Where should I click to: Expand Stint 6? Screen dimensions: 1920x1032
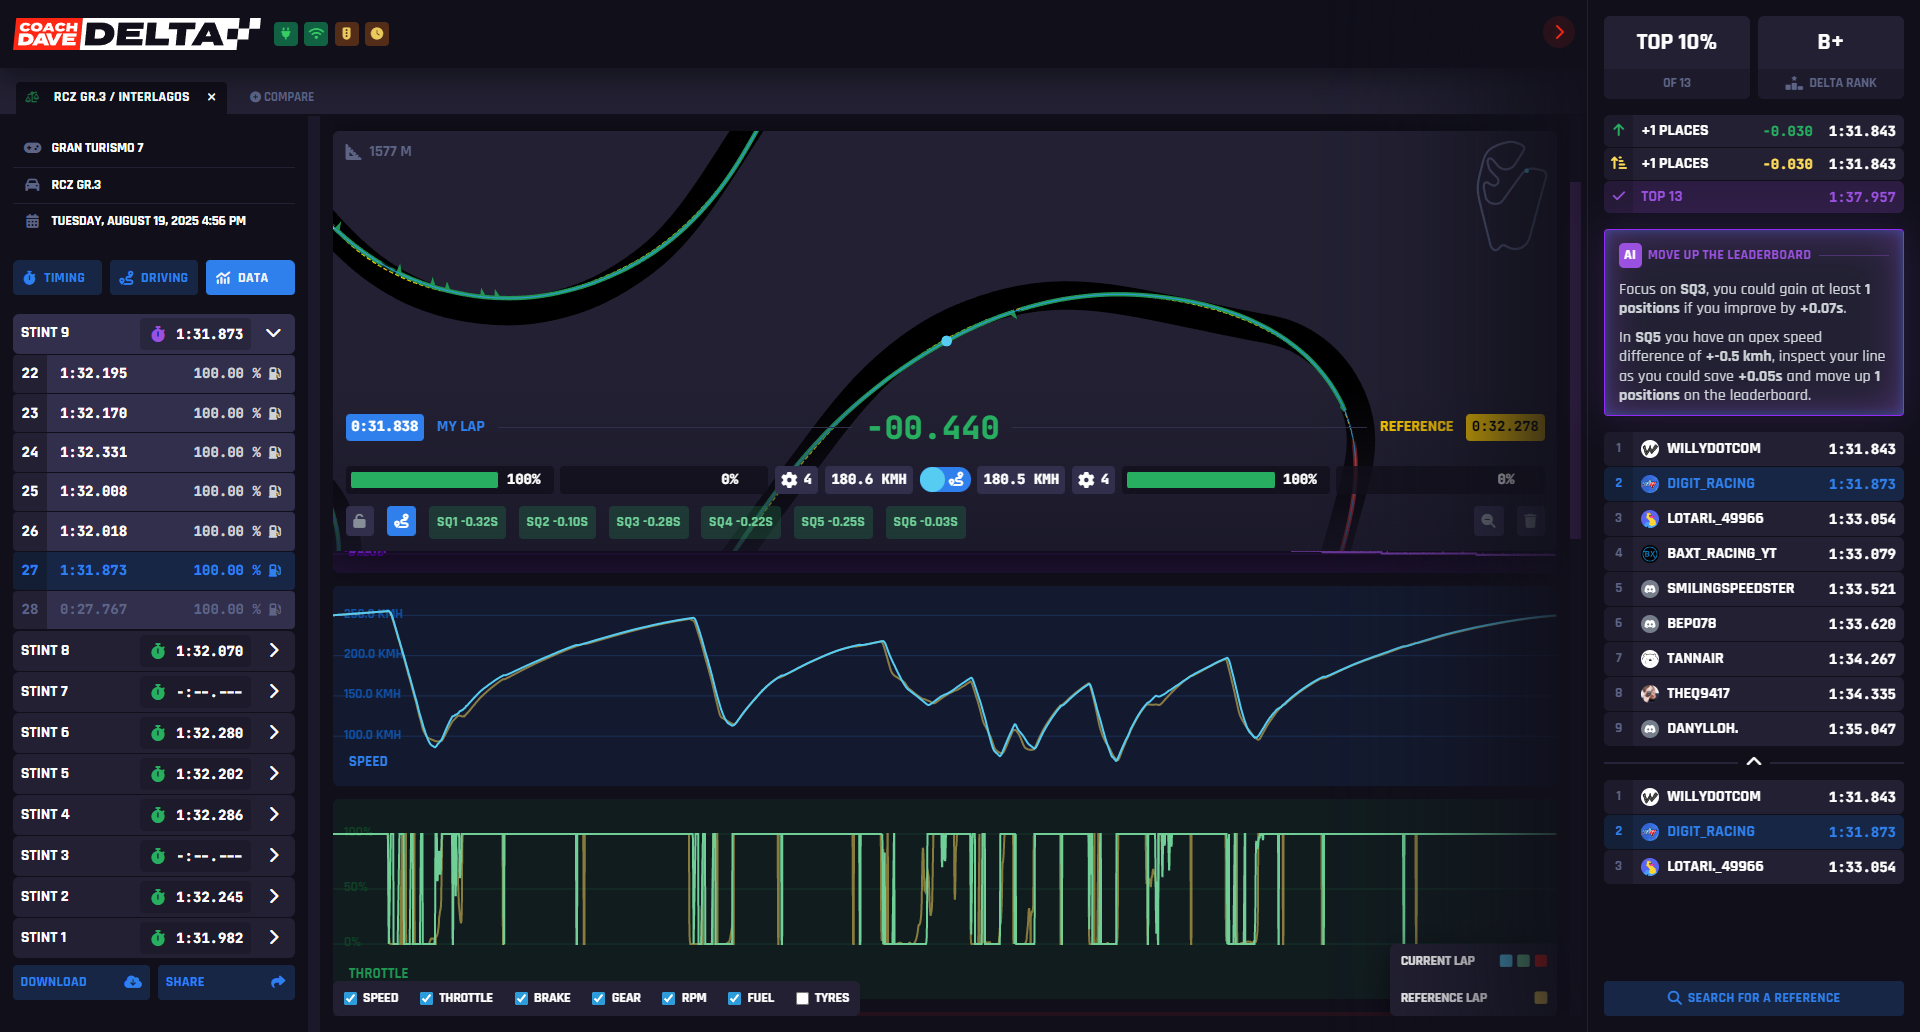[x=274, y=733]
